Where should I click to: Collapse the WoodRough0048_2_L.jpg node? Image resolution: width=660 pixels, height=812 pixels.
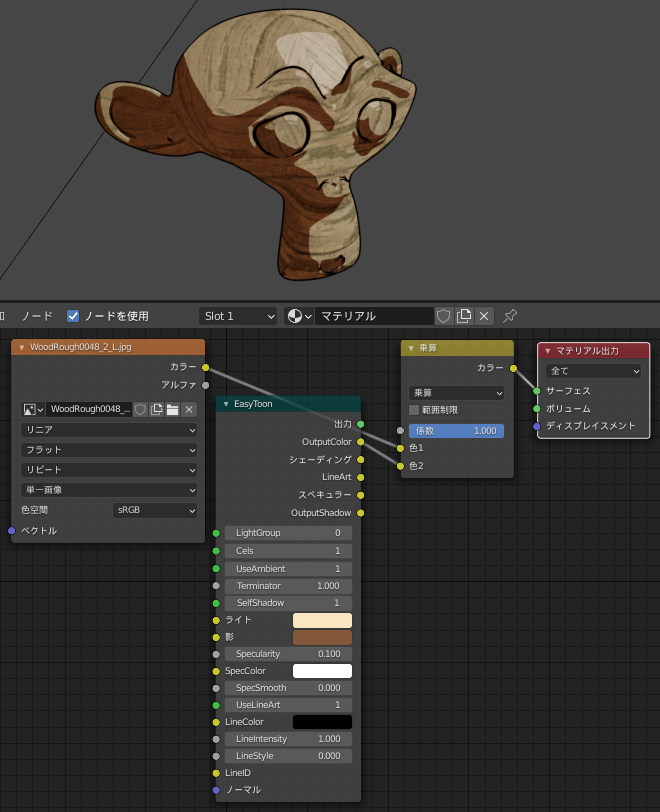click(22, 347)
